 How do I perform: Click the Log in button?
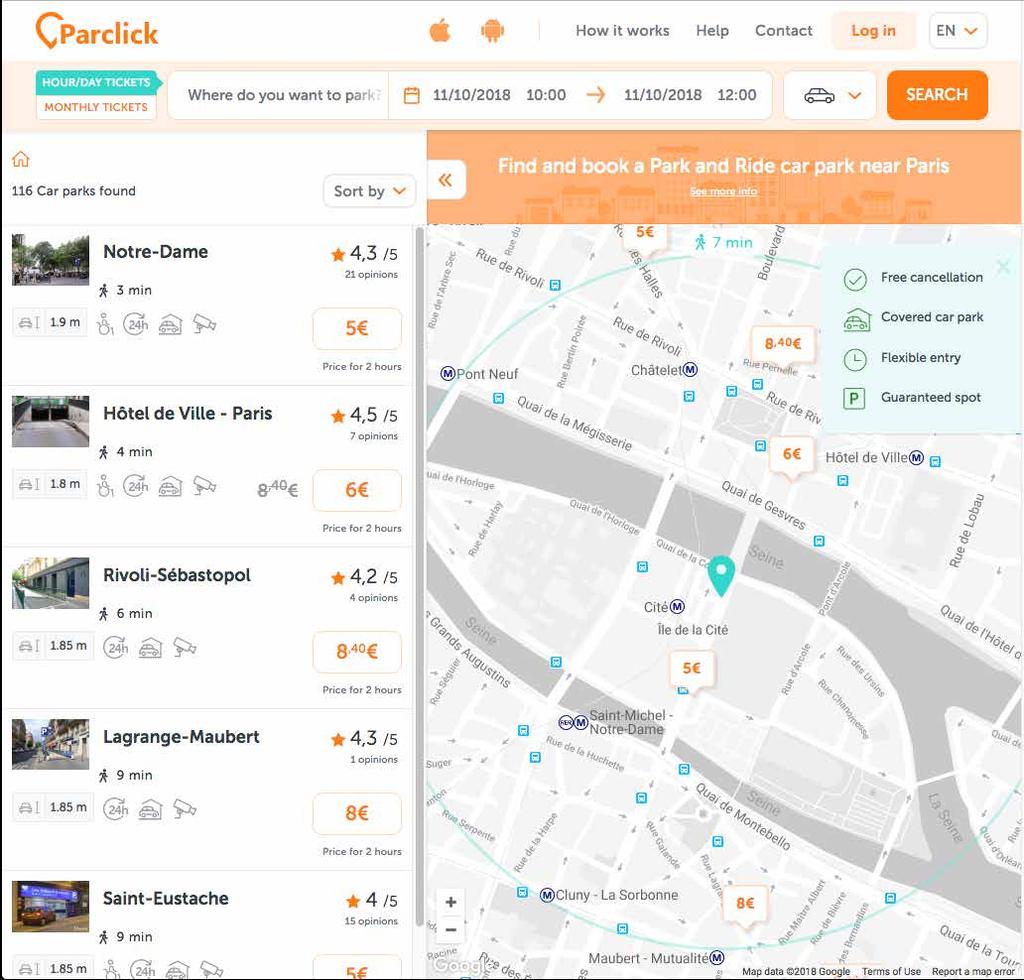click(x=873, y=31)
